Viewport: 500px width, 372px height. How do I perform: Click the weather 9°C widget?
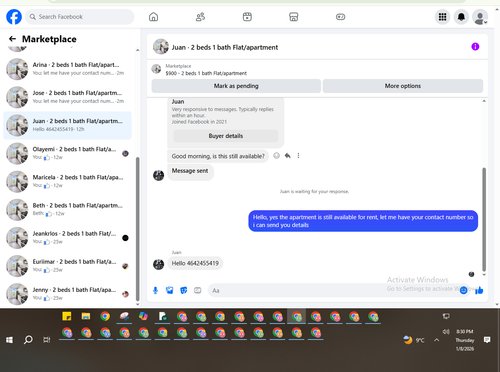click(x=414, y=340)
